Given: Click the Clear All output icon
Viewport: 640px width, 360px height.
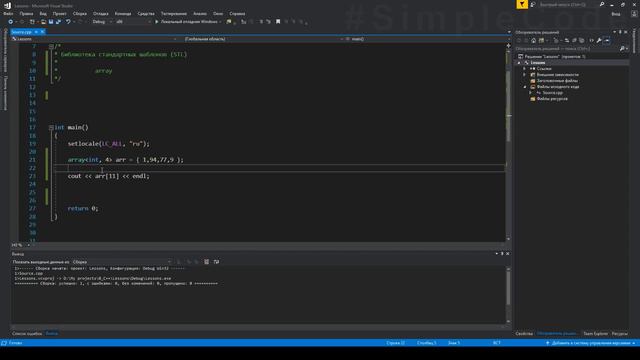Looking at the screenshot, I should (207, 262).
